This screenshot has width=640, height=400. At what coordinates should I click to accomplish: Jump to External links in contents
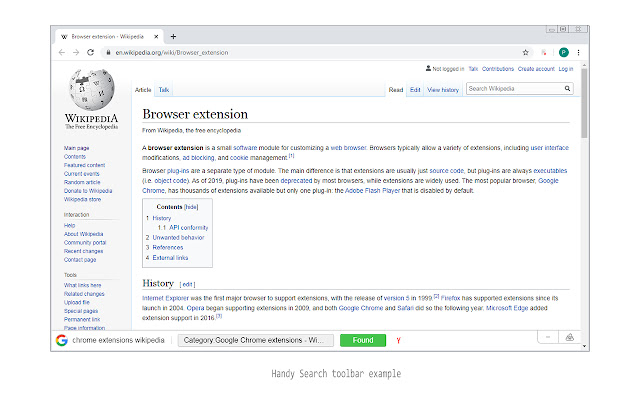pos(170,258)
